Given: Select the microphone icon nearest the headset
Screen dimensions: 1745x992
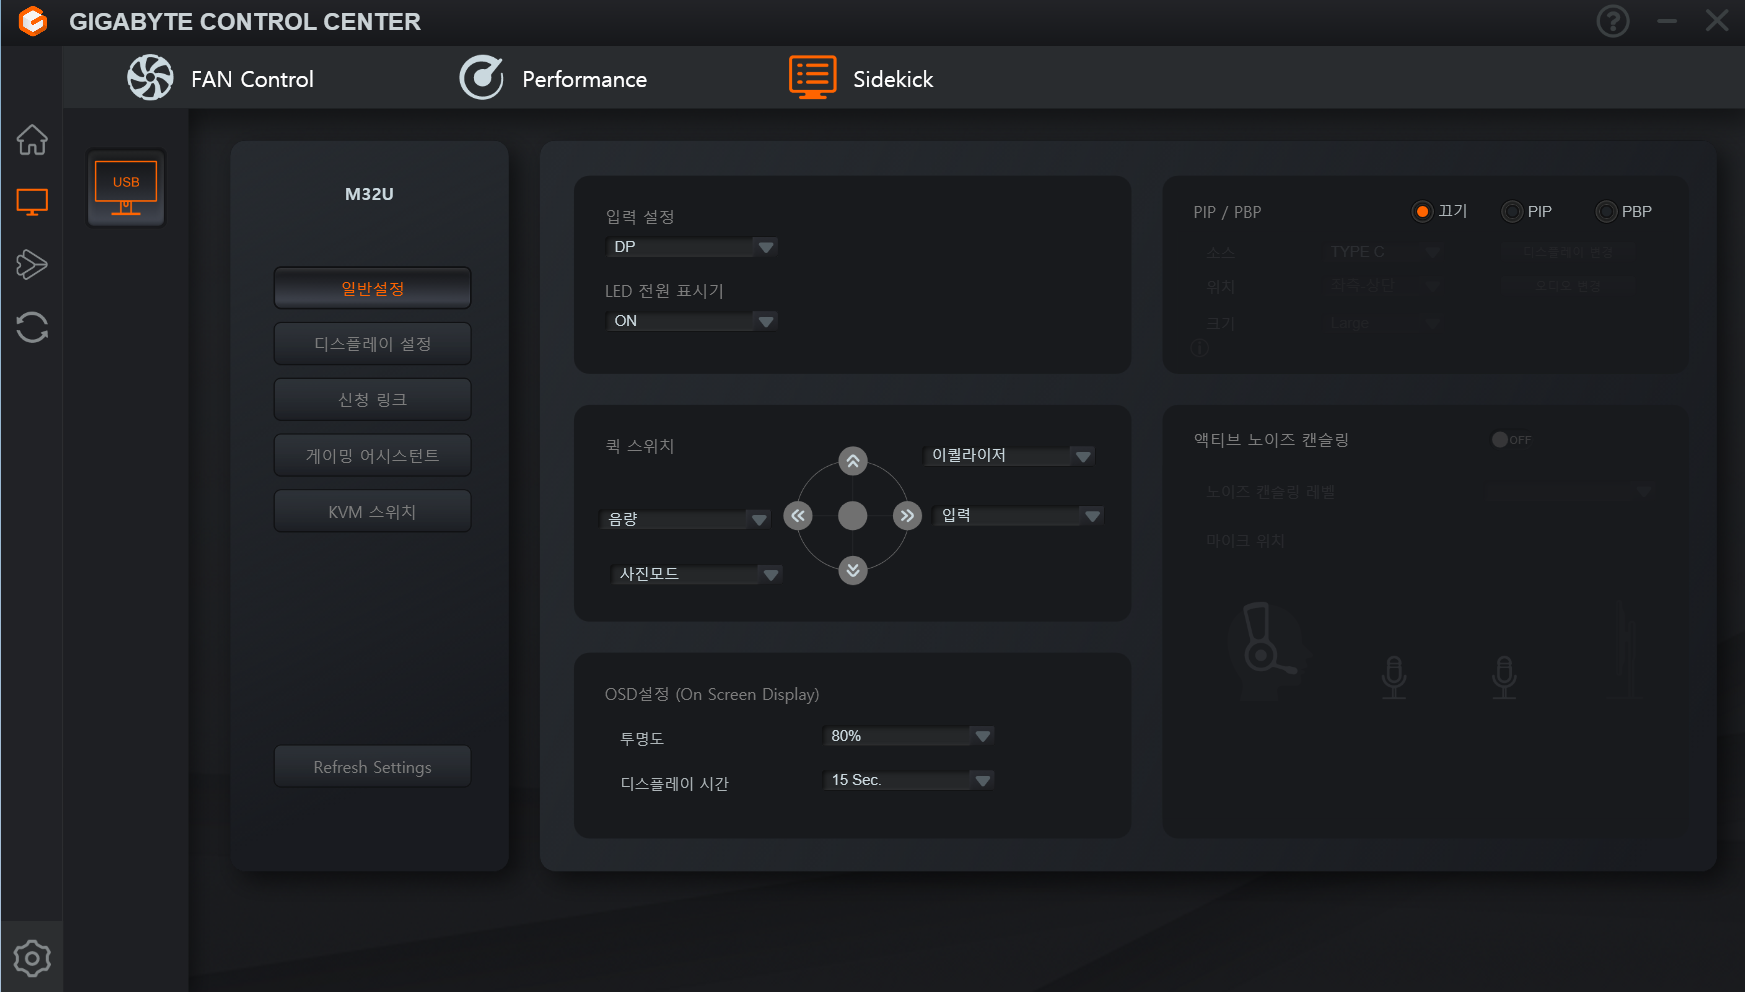Looking at the screenshot, I should tap(1394, 677).
